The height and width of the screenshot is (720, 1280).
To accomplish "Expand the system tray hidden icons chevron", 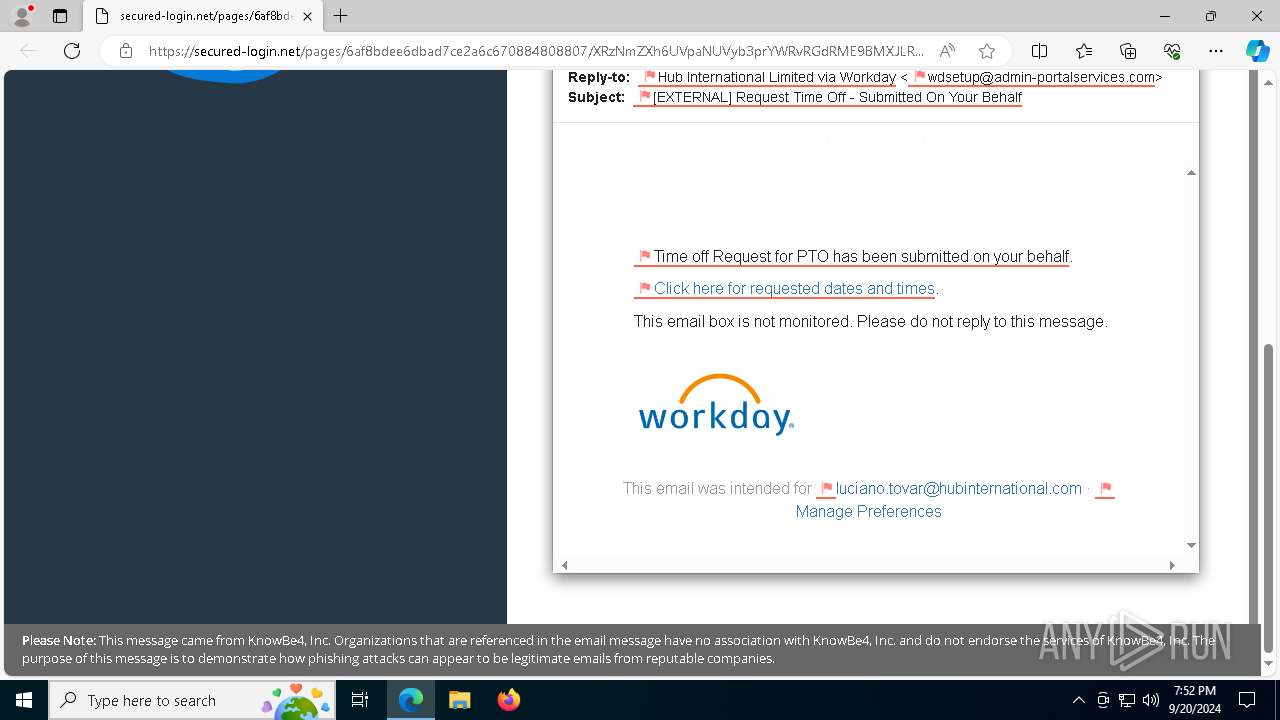I will [x=1078, y=700].
